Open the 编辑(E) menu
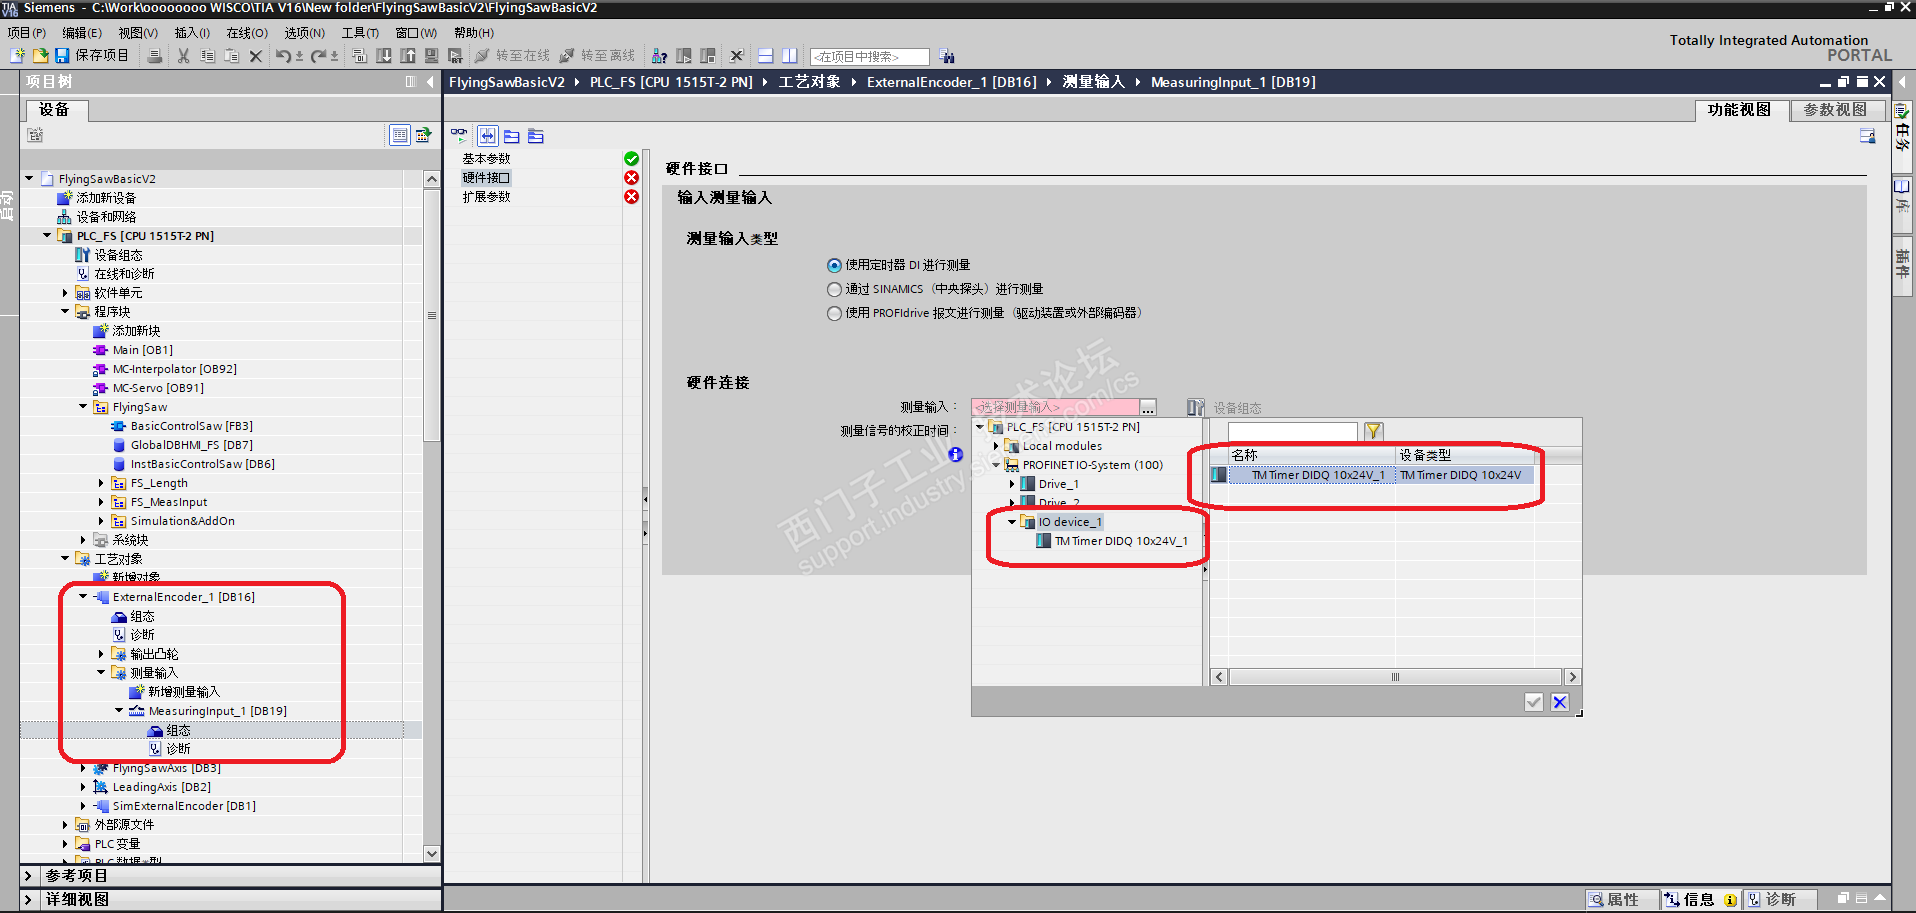 tap(82, 33)
